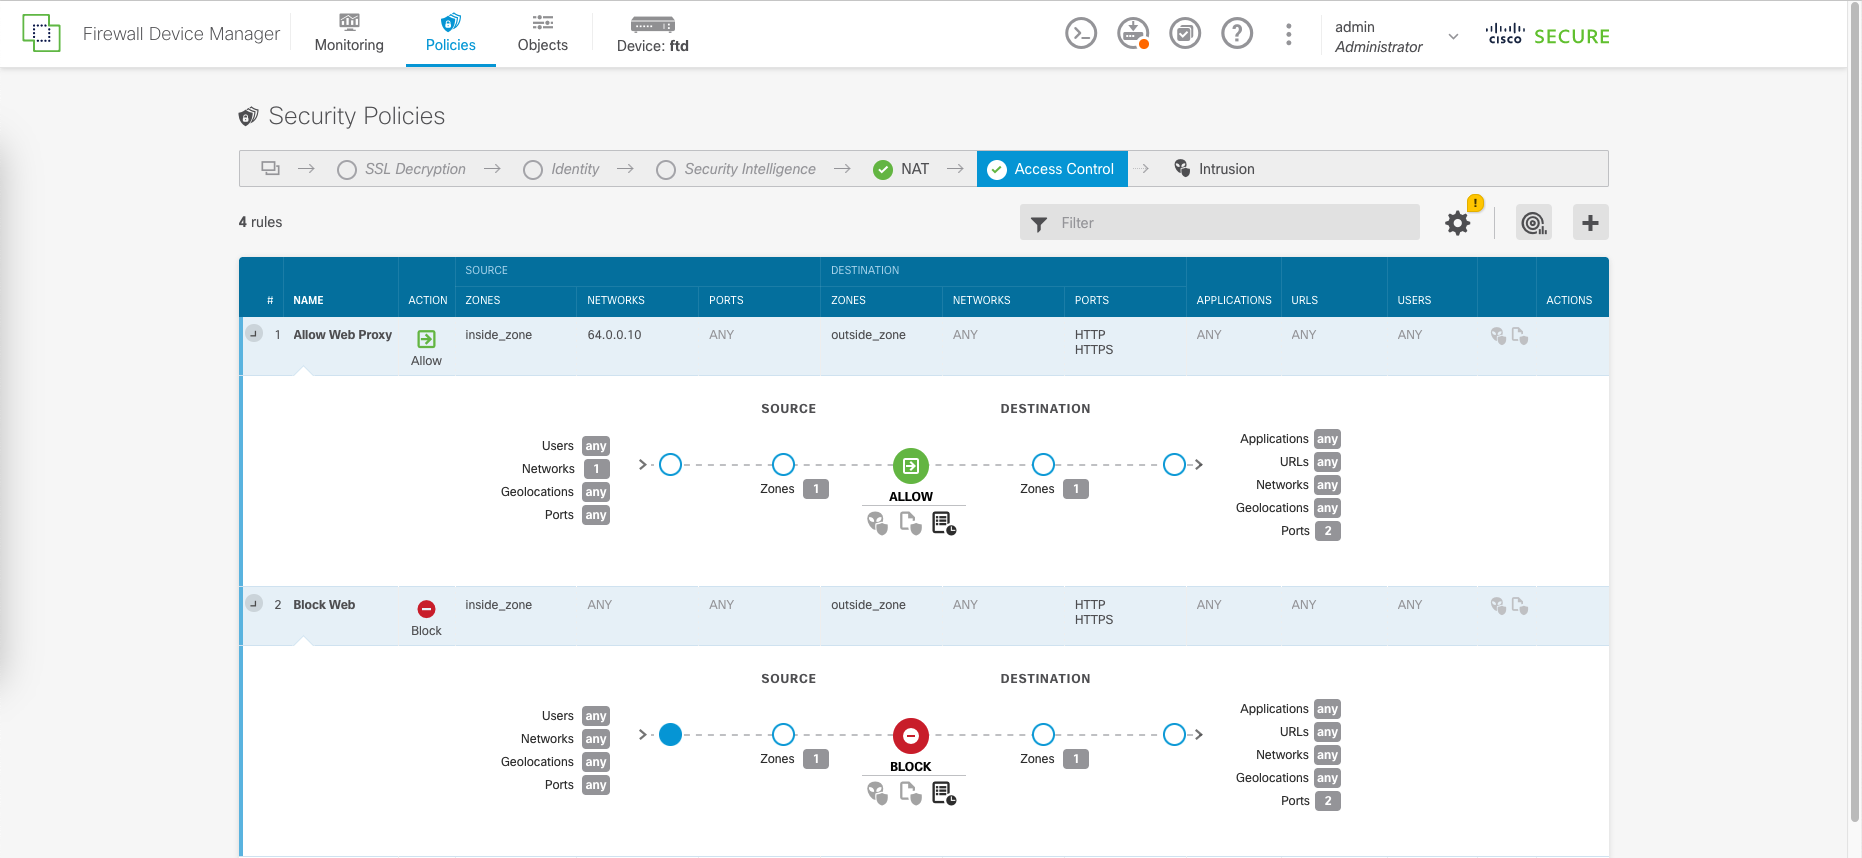Click the deploy changes icon
1862x858 pixels.
pos(1132,34)
